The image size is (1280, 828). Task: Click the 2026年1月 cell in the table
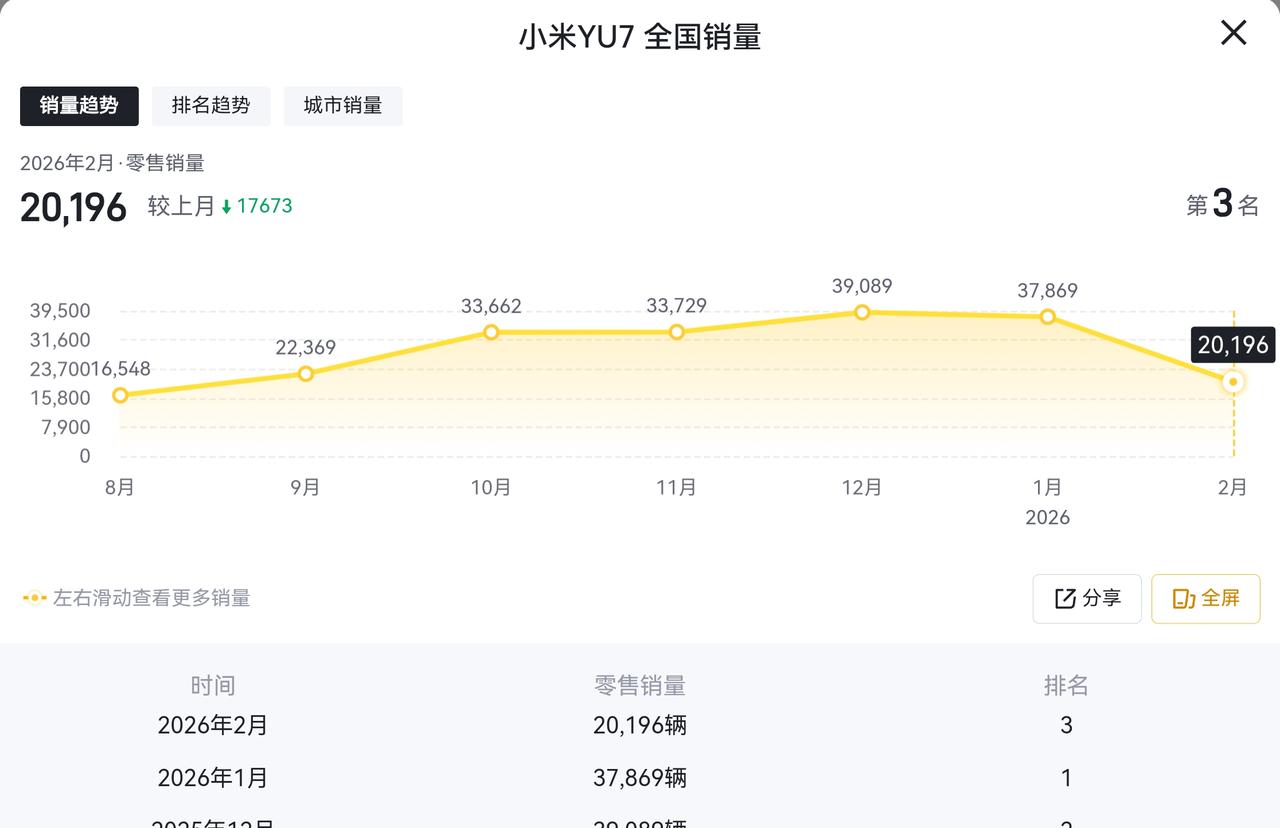pyautogui.click(x=213, y=778)
